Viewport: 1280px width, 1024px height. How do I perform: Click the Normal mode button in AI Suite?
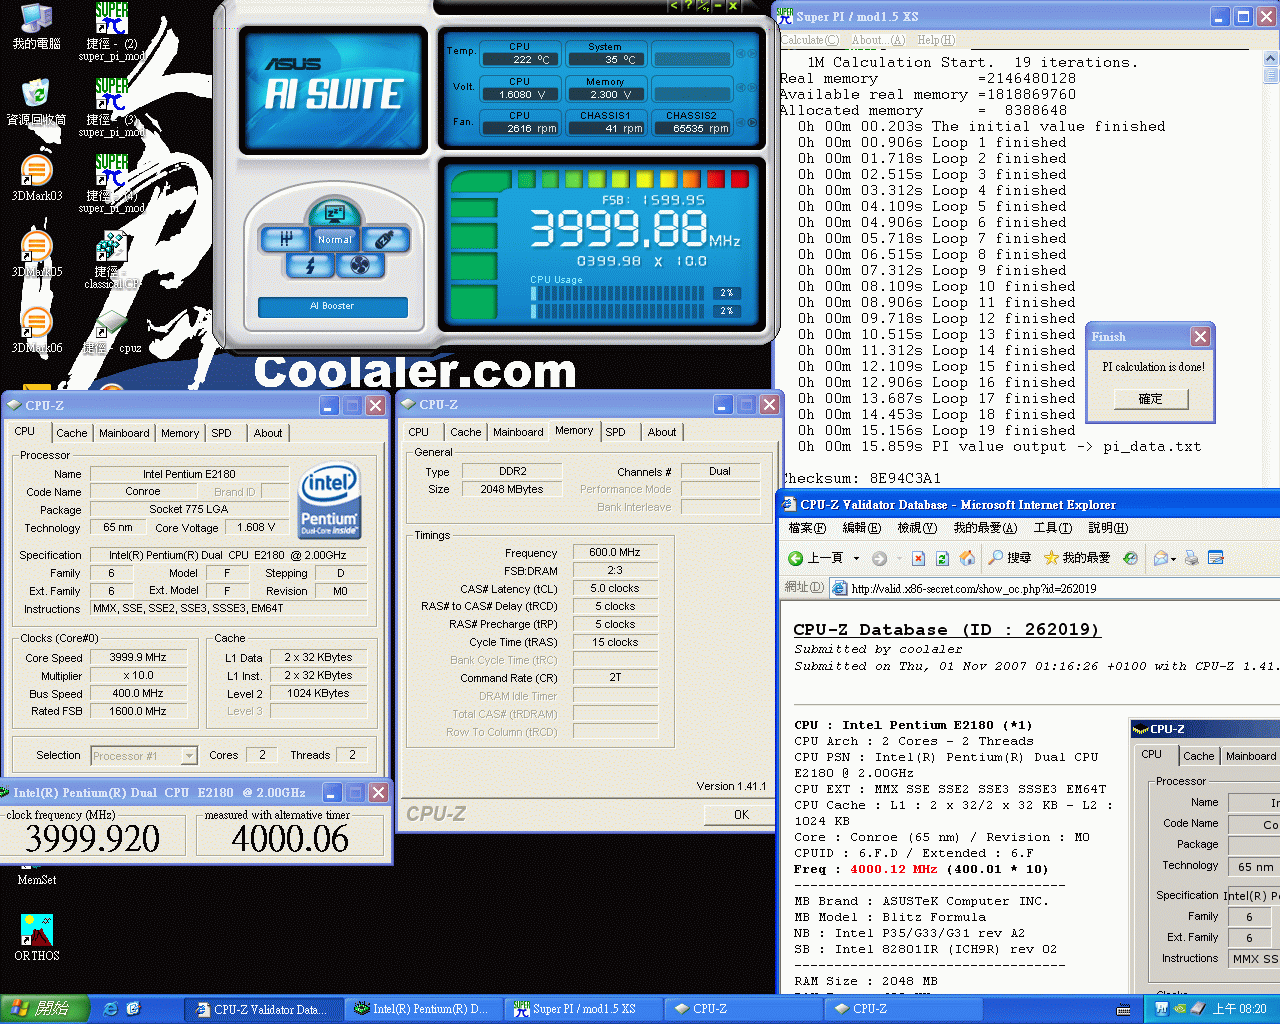click(x=335, y=239)
